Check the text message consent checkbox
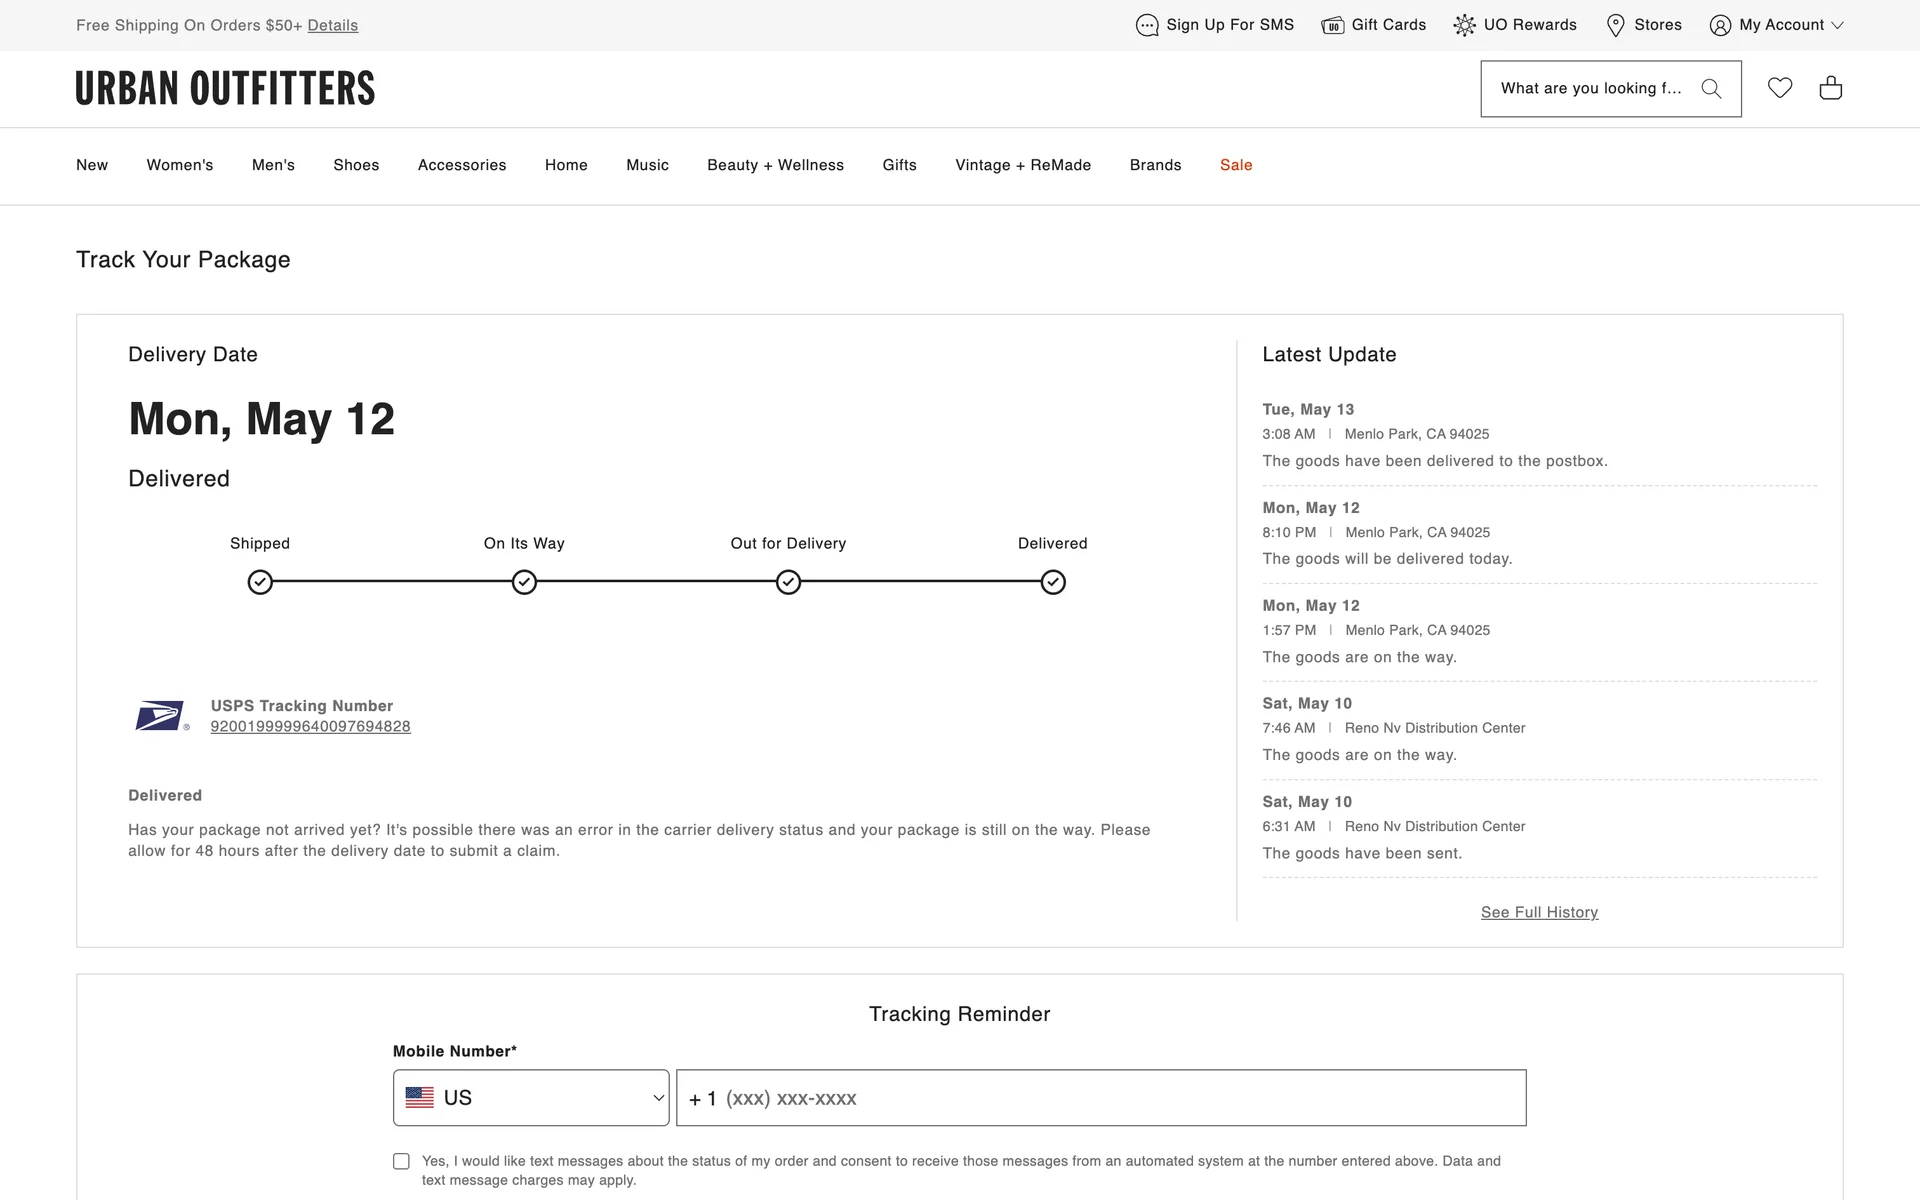 click(x=401, y=1161)
